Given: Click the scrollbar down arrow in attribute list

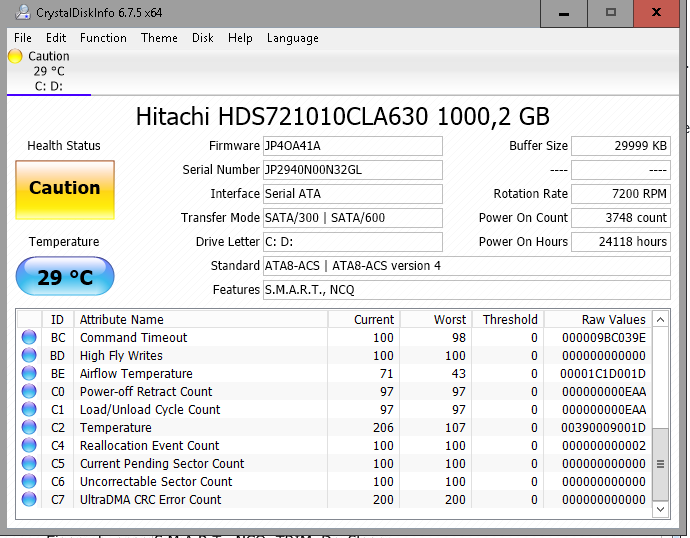Looking at the screenshot, I should click(660, 509).
